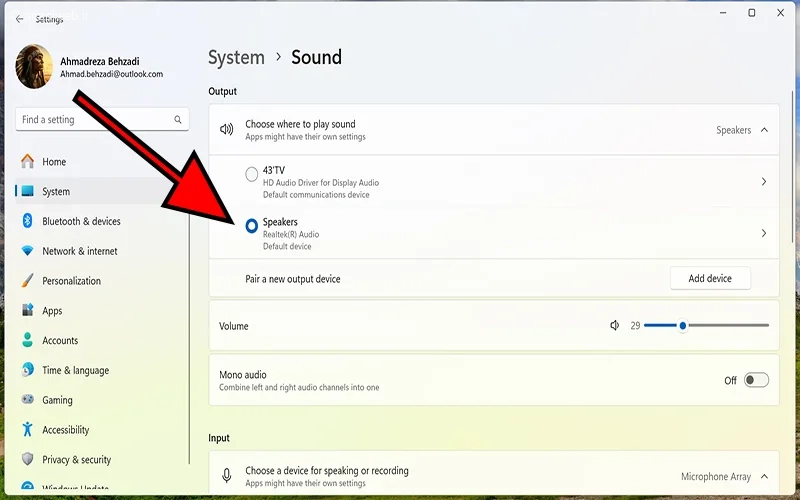Click the Find a setting search box

pos(95,120)
